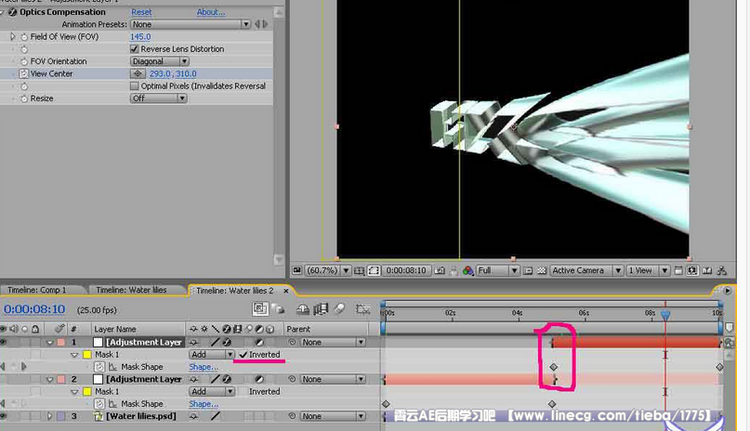Click the current time 0:00:08:10 in the timeline
The image size is (750, 431).
[x=34, y=309]
